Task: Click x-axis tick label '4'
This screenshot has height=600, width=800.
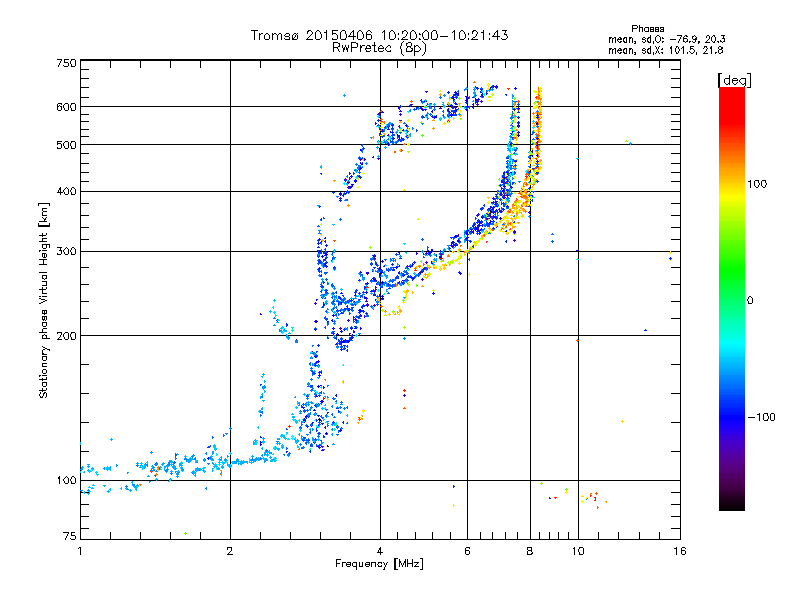Action: tap(380, 551)
